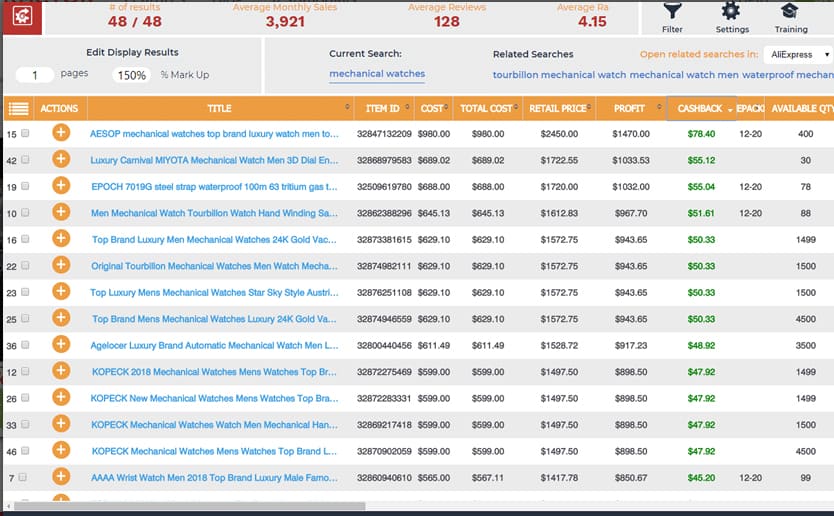Click the red app logo icon
This screenshot has width=834, height=516.
coord(22,16)
